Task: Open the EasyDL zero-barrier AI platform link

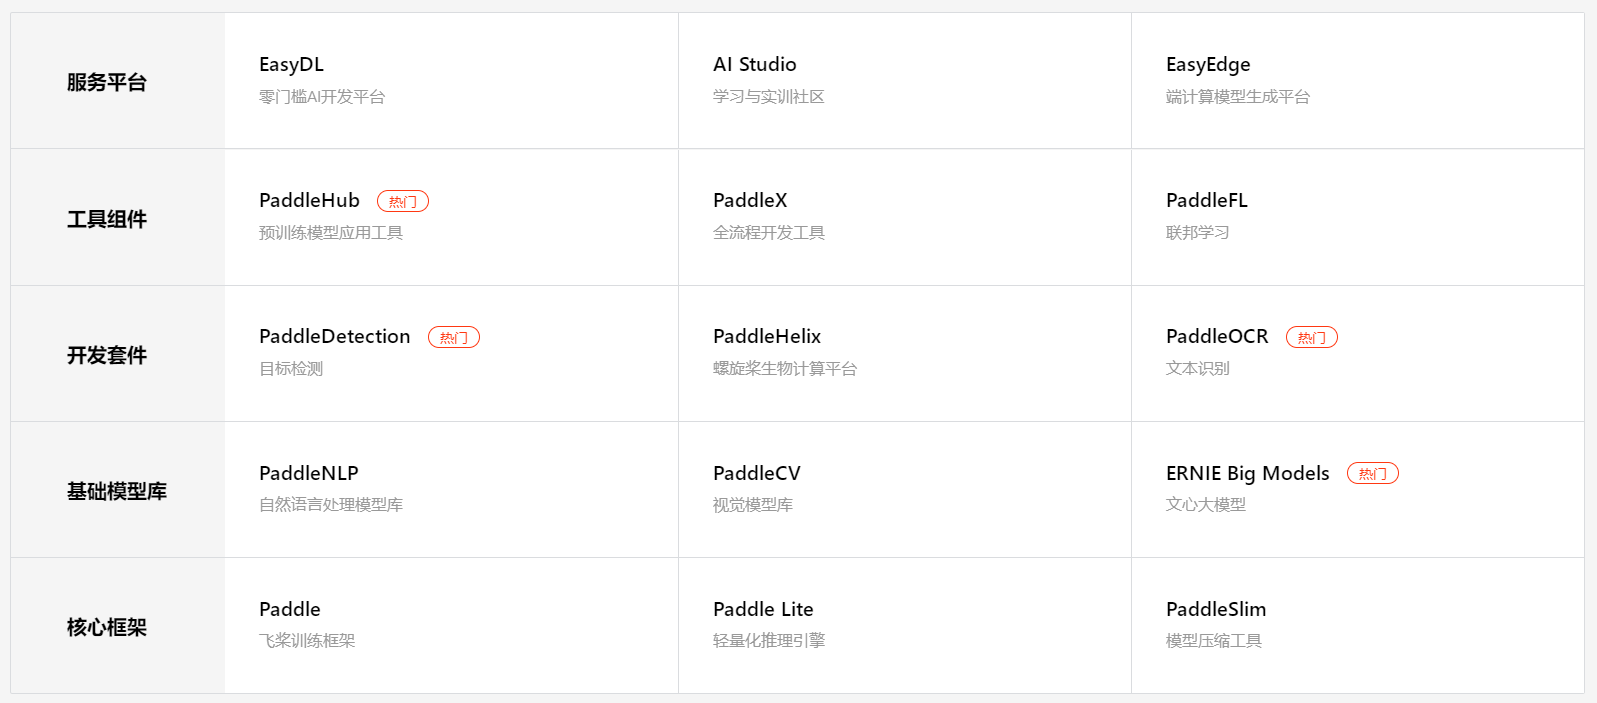Action: pos(291,63)
